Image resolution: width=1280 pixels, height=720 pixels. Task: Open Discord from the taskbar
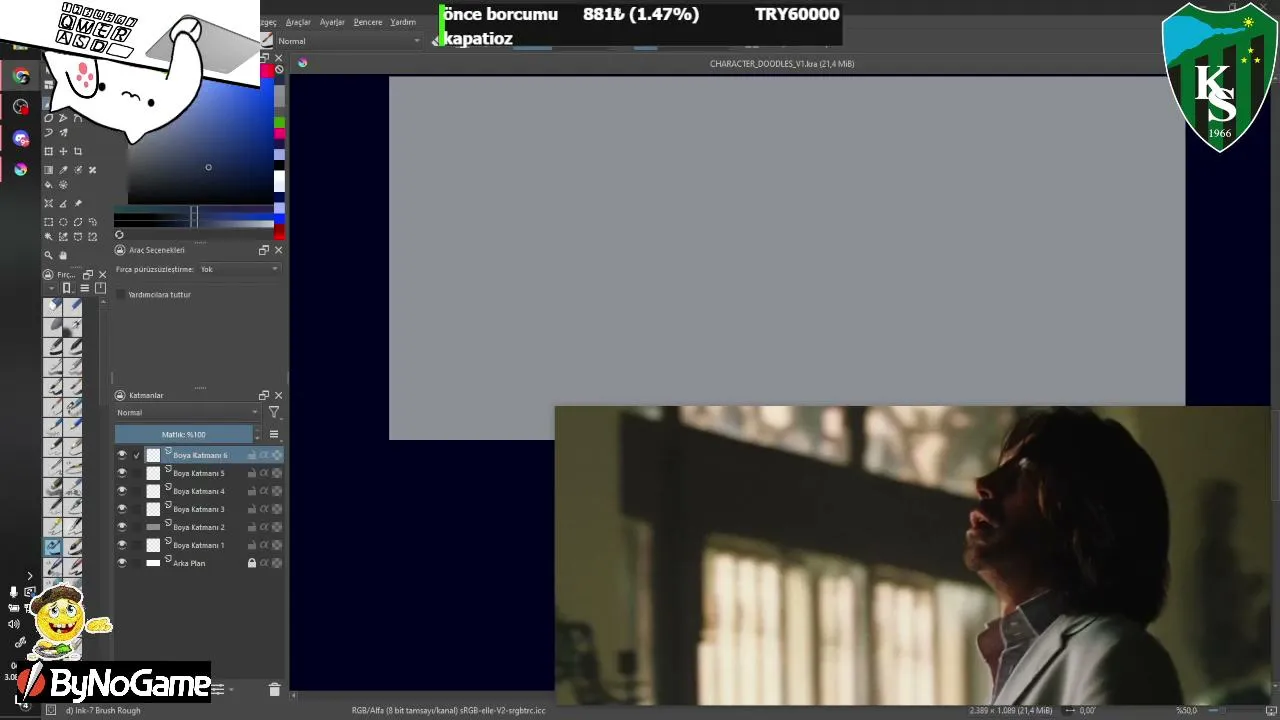pyautogui.click(x=20, y=138)
